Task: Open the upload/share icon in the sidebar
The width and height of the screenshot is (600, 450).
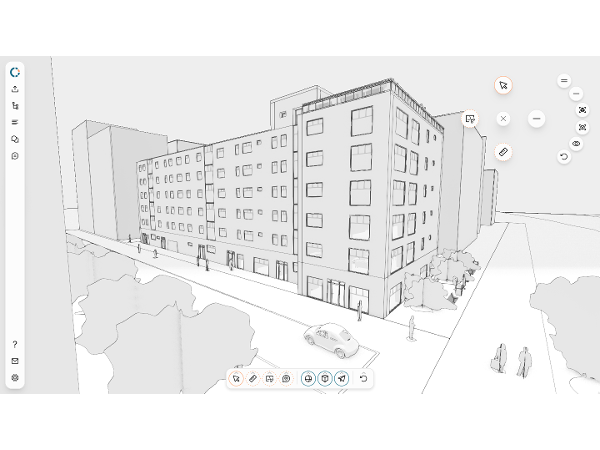Action: click(x=15, y=89)
